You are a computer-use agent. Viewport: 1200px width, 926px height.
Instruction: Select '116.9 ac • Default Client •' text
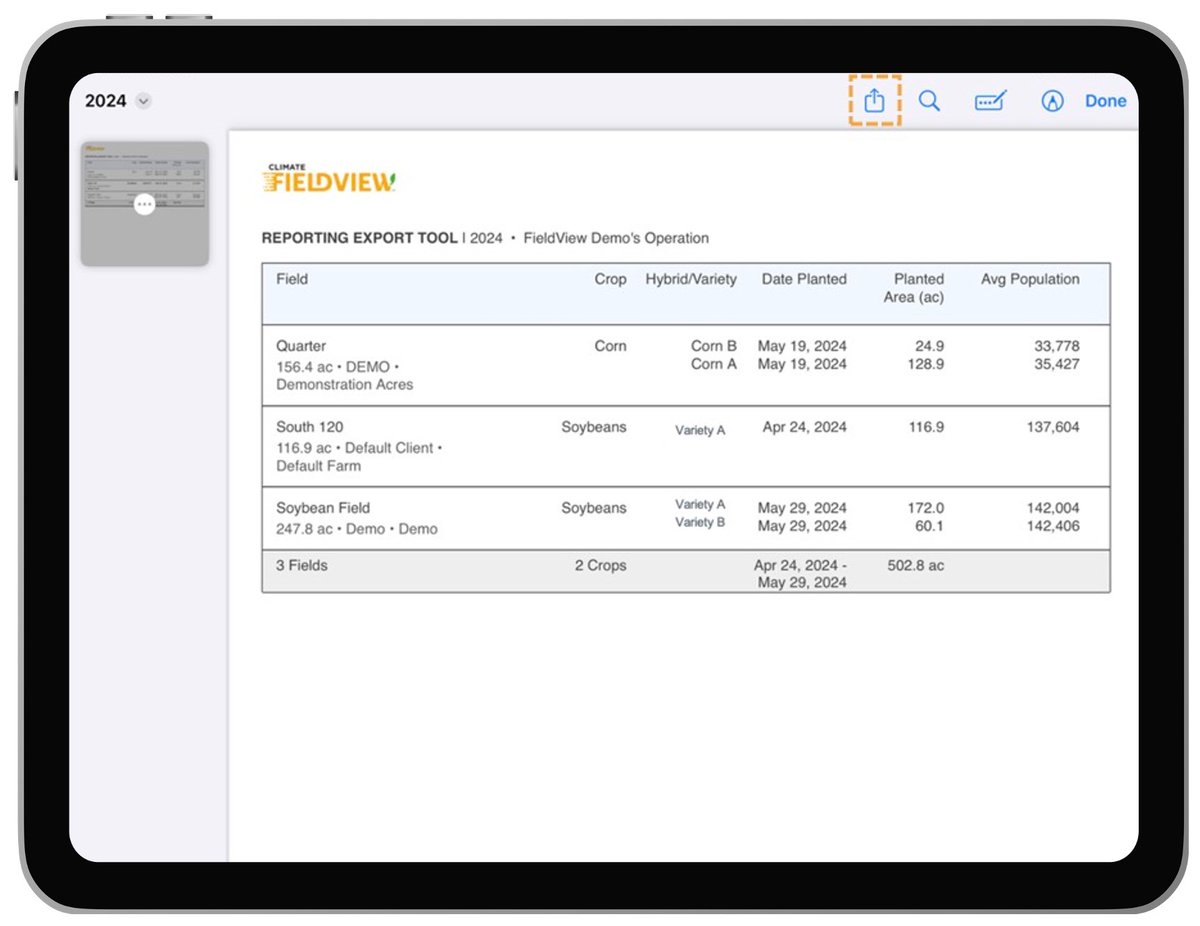coord(359,448)
